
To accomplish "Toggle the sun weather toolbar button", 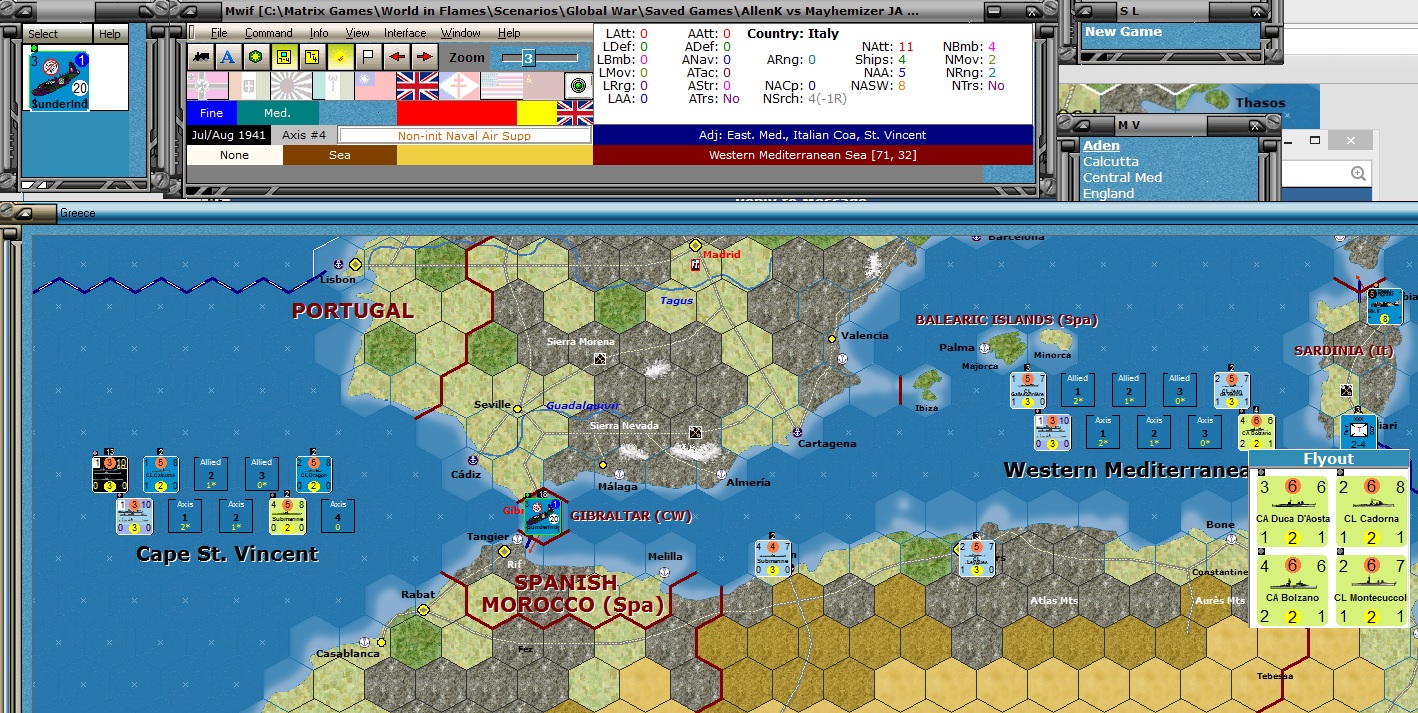I will pos(340,56).
